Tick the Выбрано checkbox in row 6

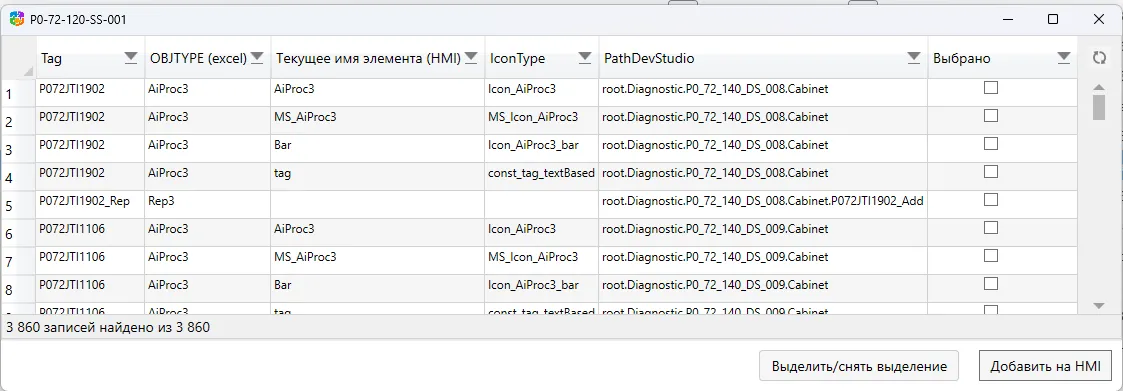pyautogui.click(x=991, y=228)
